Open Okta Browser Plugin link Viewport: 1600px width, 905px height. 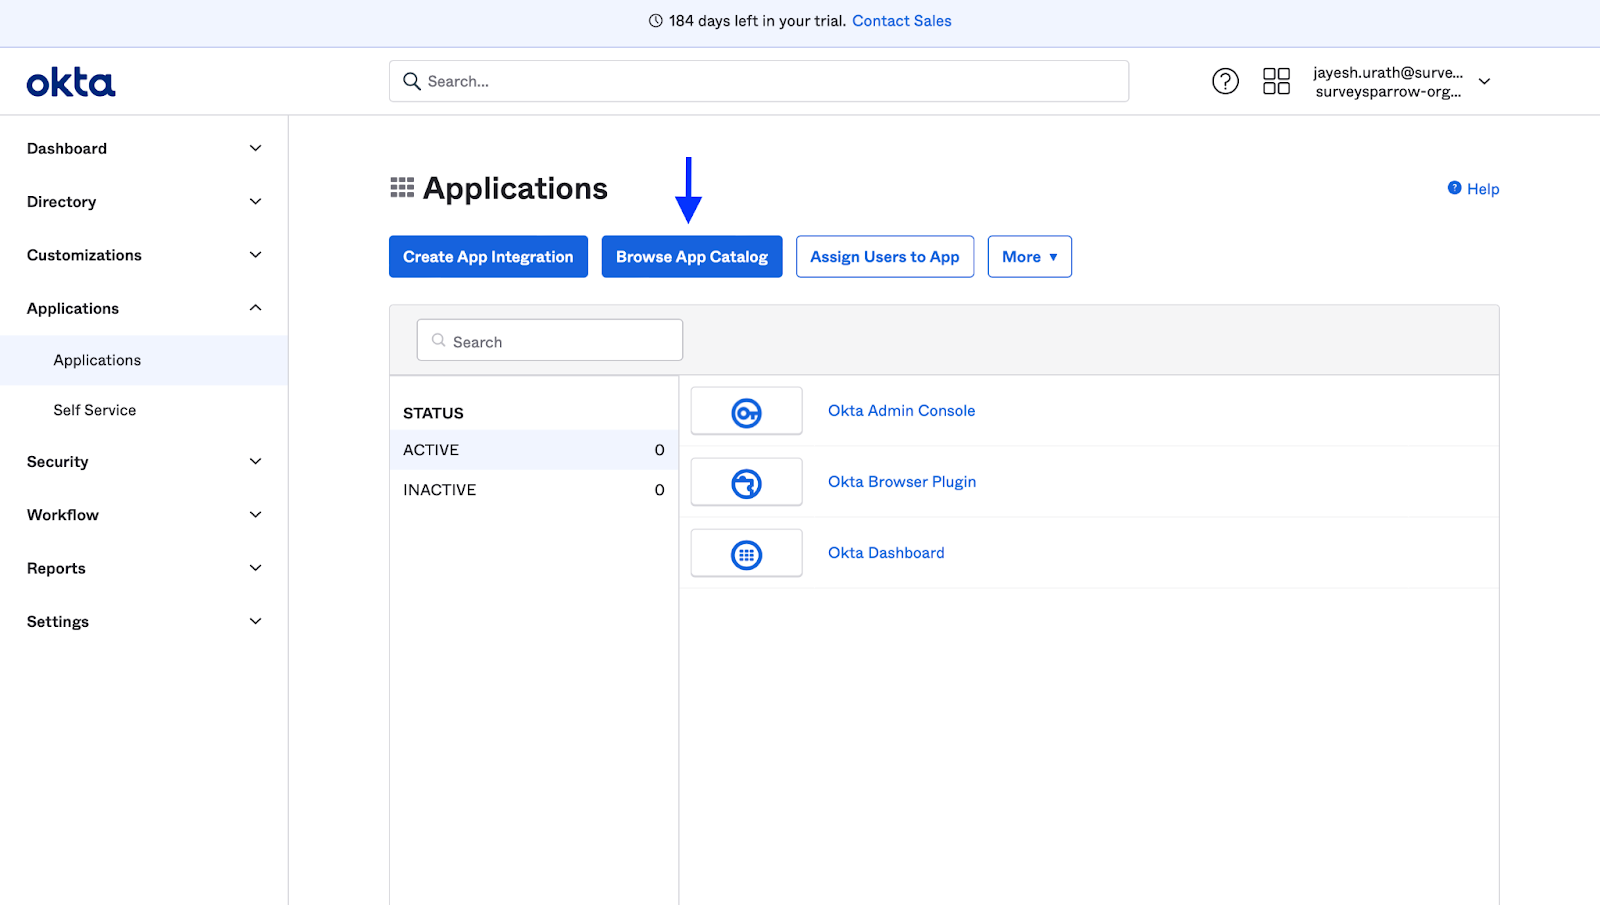[902, 482]
